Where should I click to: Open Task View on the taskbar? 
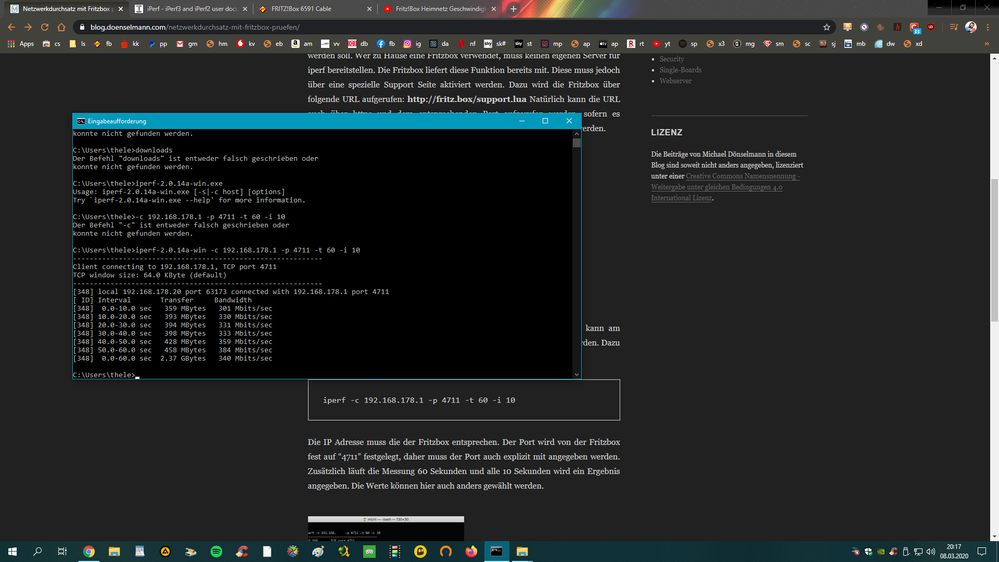[62, 551]
